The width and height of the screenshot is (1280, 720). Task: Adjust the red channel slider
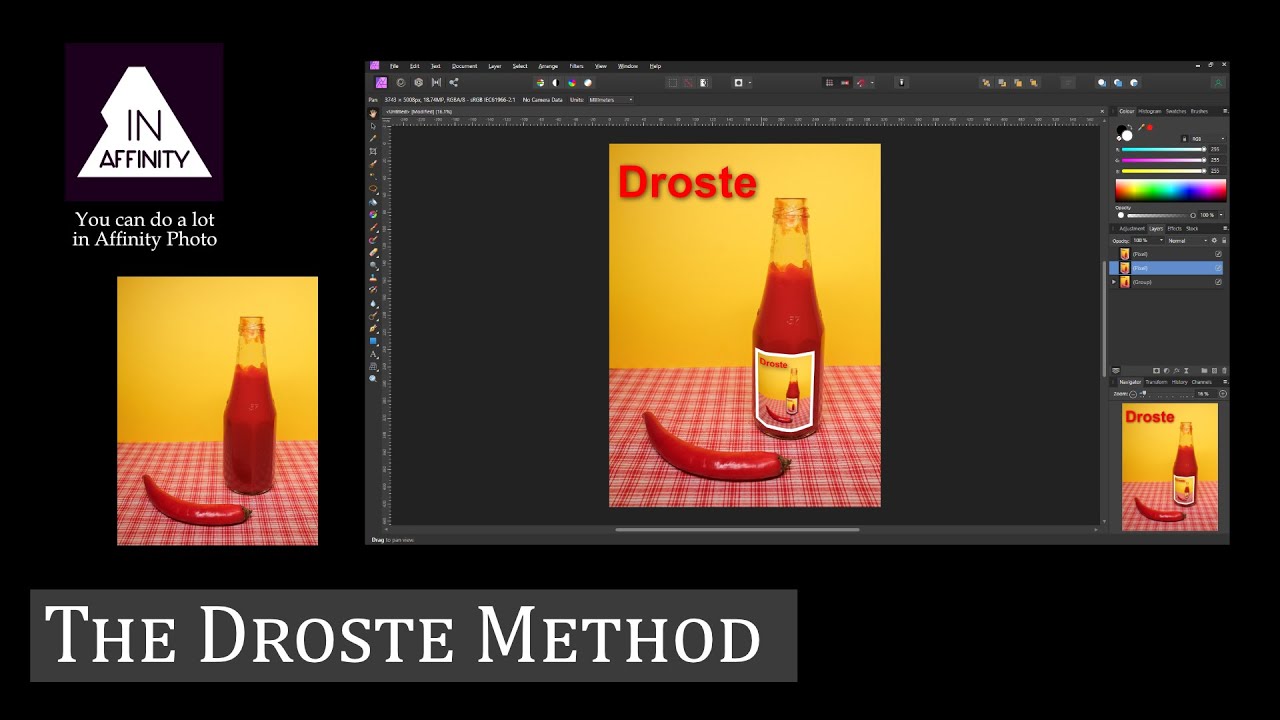coord(1164,149)
